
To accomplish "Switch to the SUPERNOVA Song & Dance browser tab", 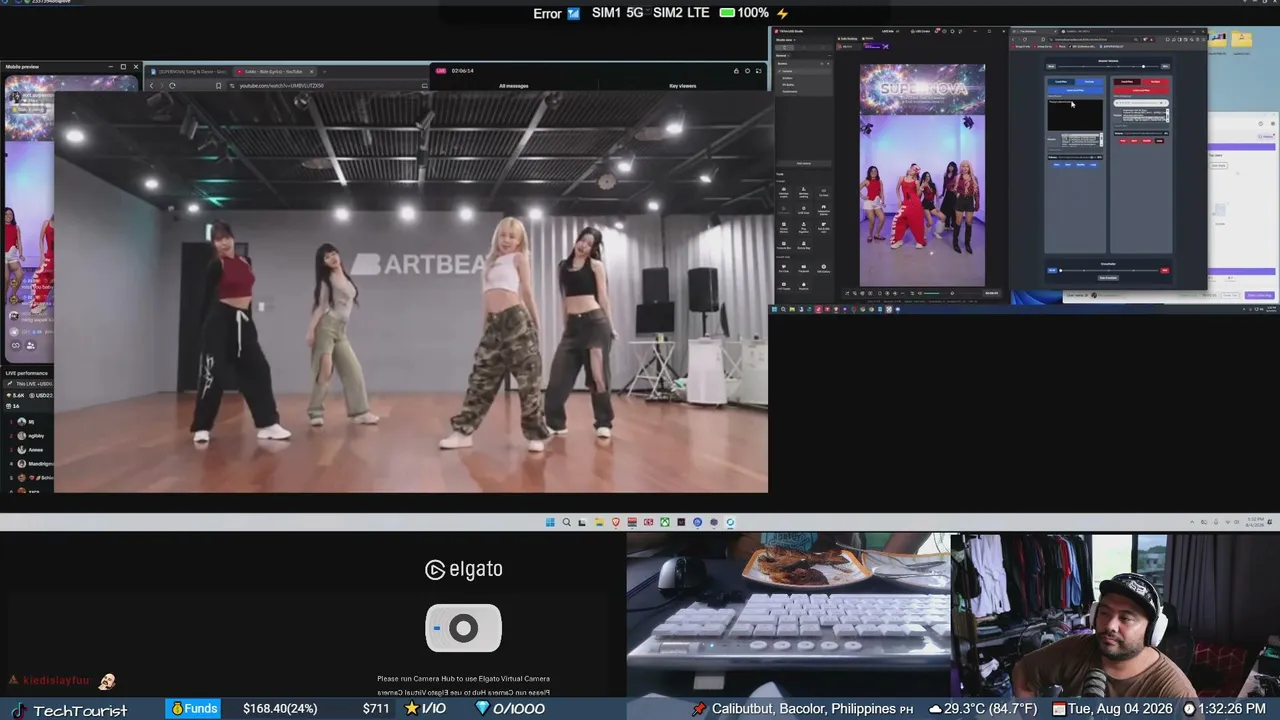I will [189, 72].
